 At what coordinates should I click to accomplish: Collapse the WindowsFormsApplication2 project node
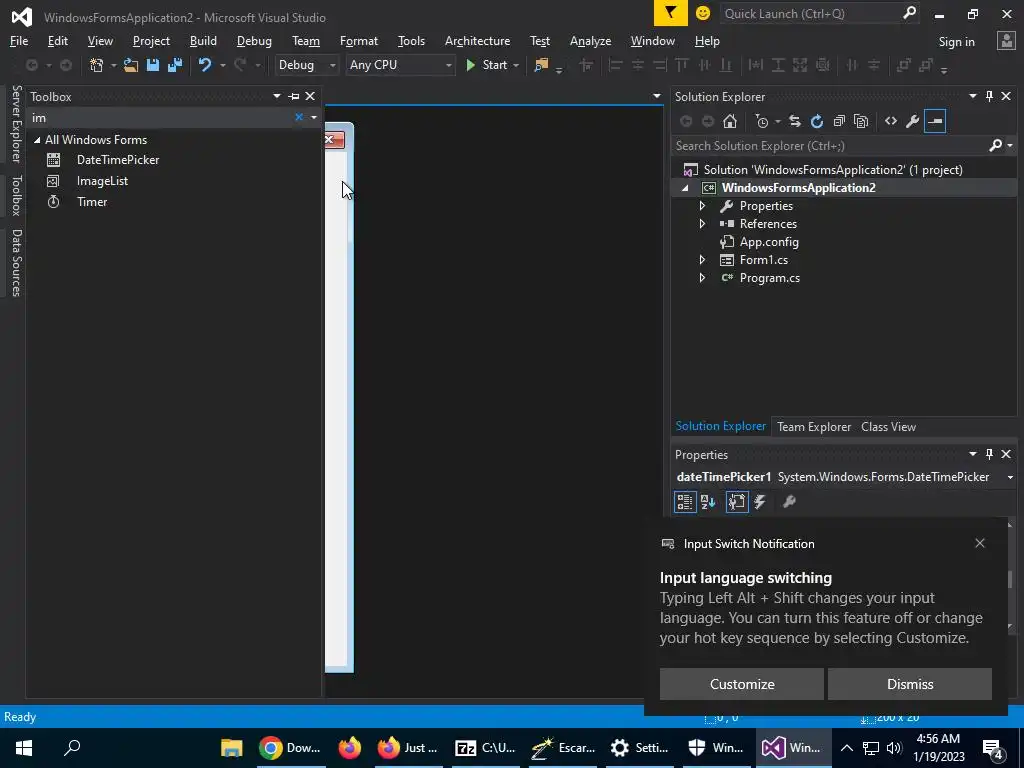coord(685,188)
